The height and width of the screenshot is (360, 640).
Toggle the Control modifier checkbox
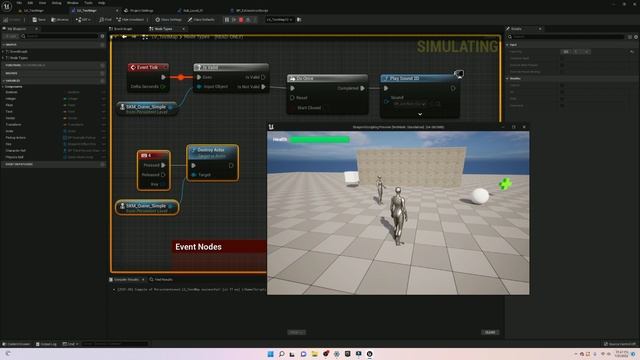(x=562, y=85)
